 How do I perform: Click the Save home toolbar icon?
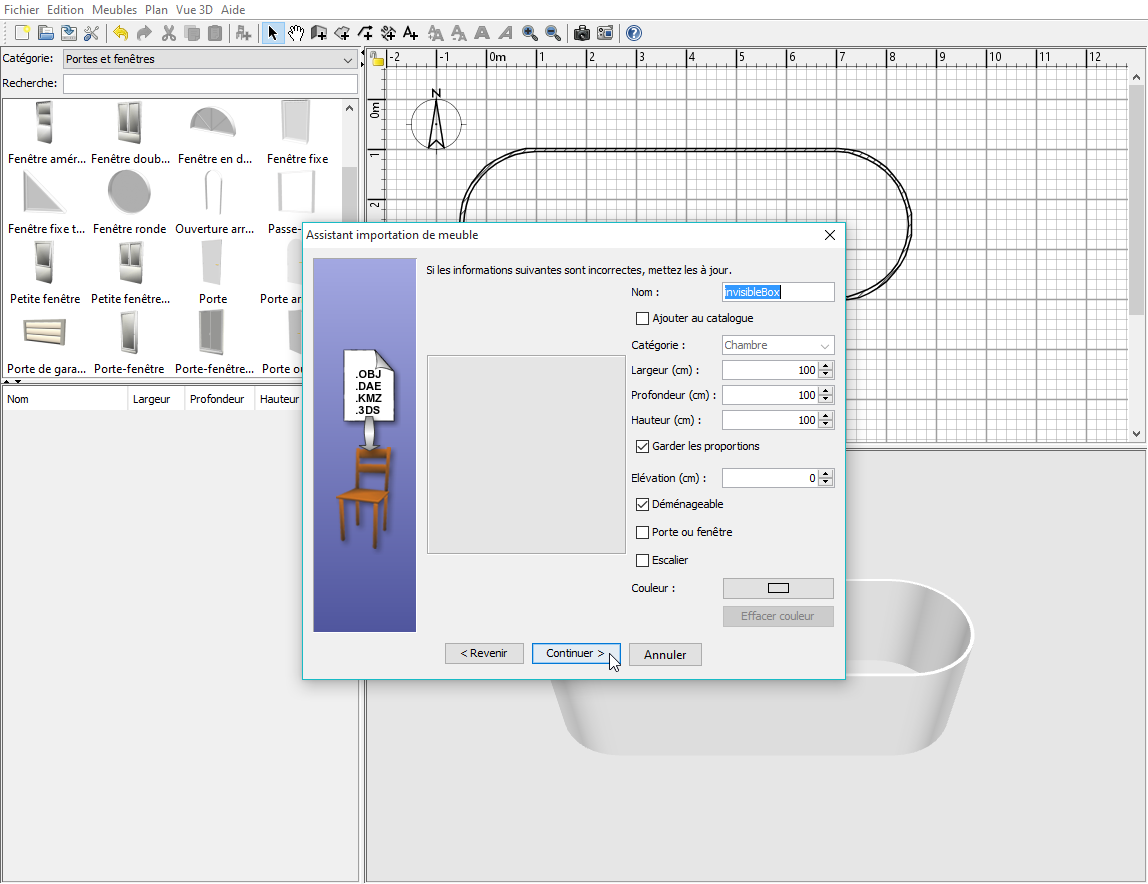click(69, 33)
